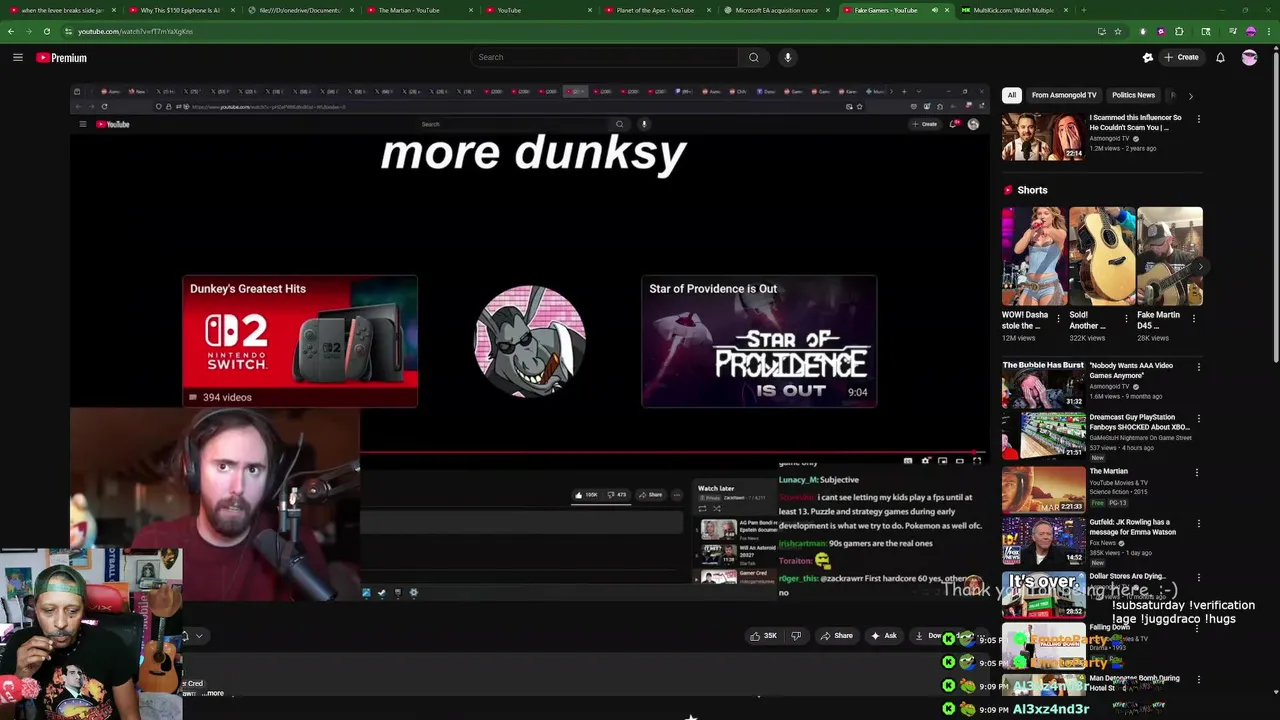Mute the Fake Gamers tab audio
The width and height of the screenshot is (1280, 720).
(x=935, y=10)
